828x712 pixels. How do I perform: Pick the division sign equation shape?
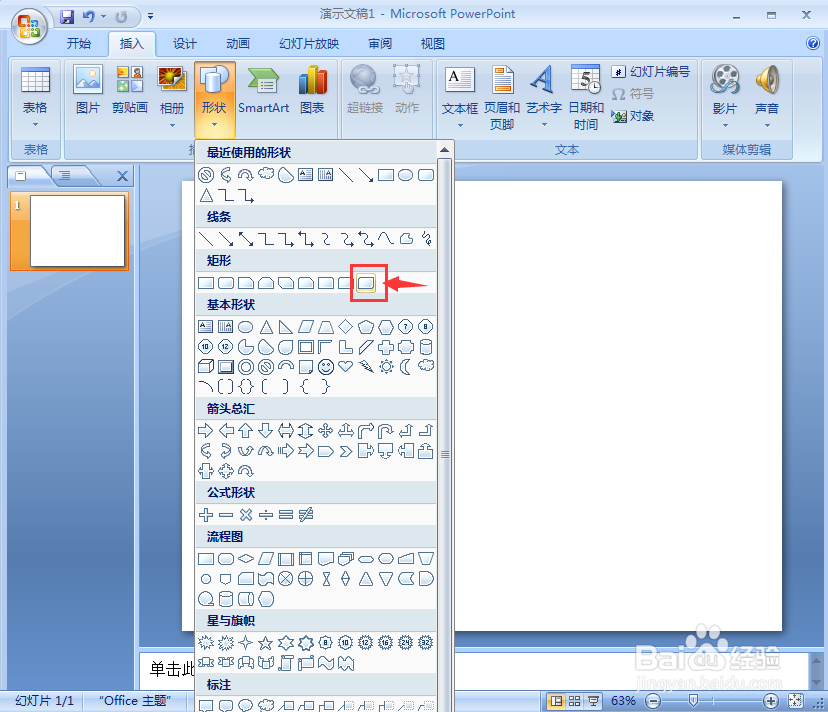pyautogui.click(x=266, y=514)
